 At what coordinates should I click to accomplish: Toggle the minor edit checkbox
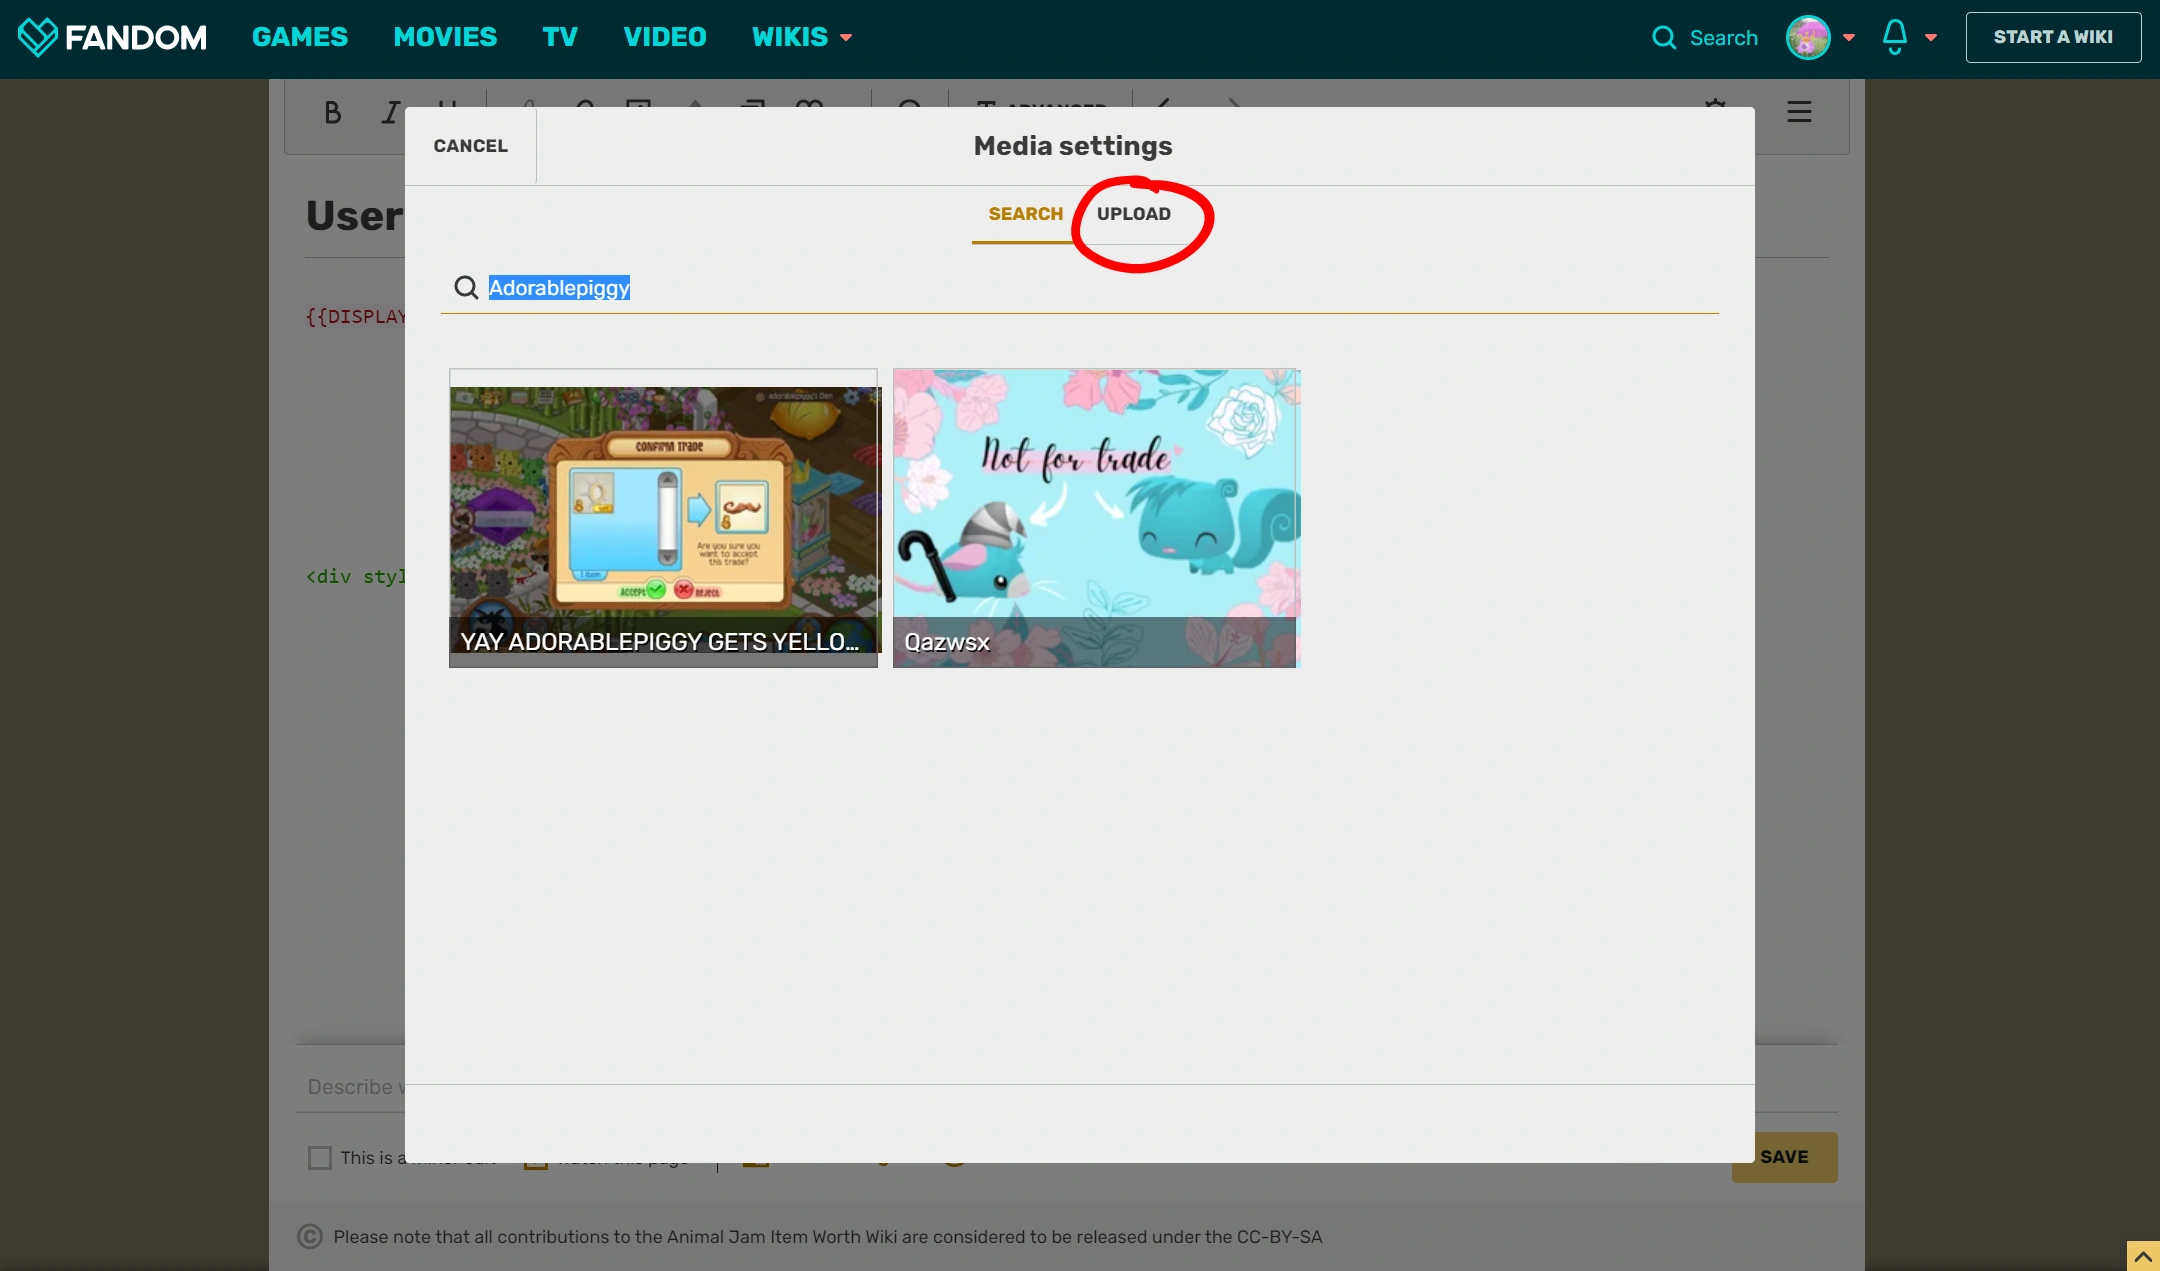pos(320,1158)
